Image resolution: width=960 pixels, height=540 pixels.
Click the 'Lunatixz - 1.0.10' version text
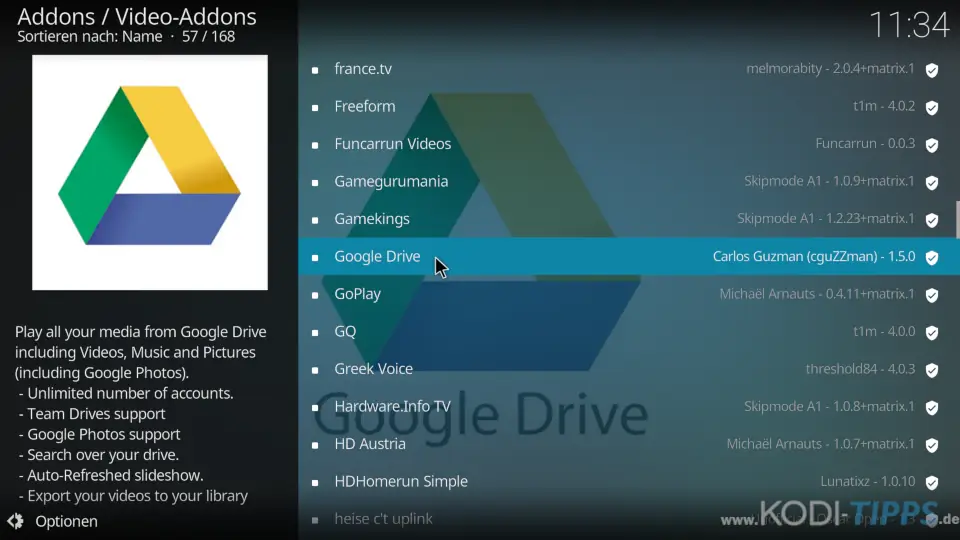coord(868,481)
